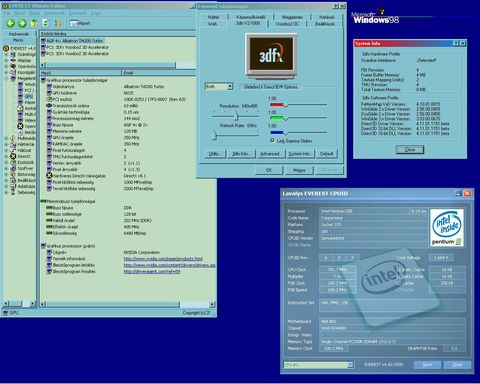Expand the Hálózat tree node

pos(6,150)
